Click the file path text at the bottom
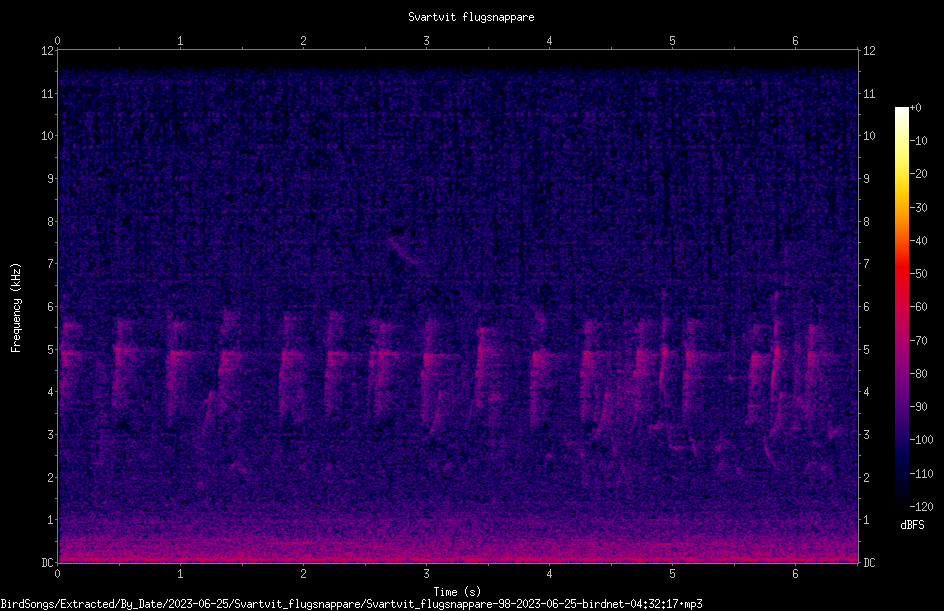This screenshot has height=611, width=944. click(x=351, y=604)
